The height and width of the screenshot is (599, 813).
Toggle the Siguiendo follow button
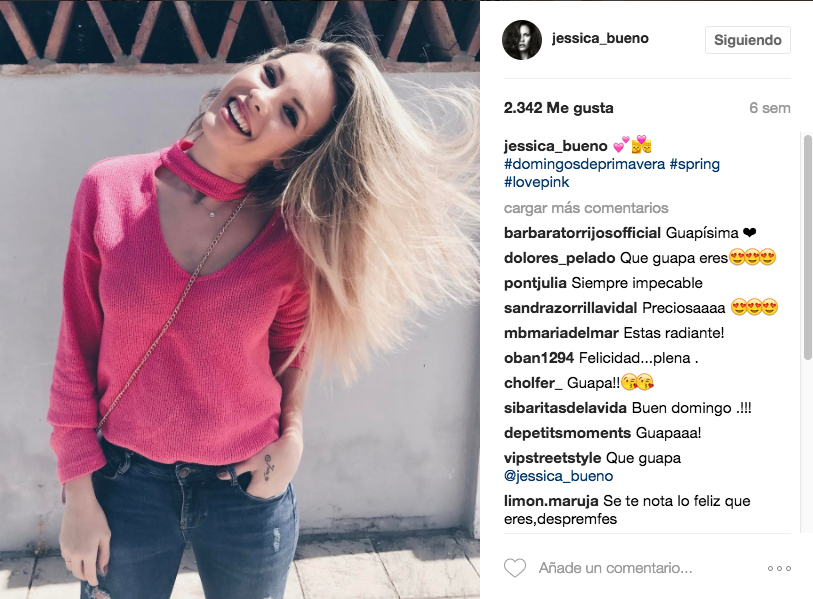coord(748,40)
